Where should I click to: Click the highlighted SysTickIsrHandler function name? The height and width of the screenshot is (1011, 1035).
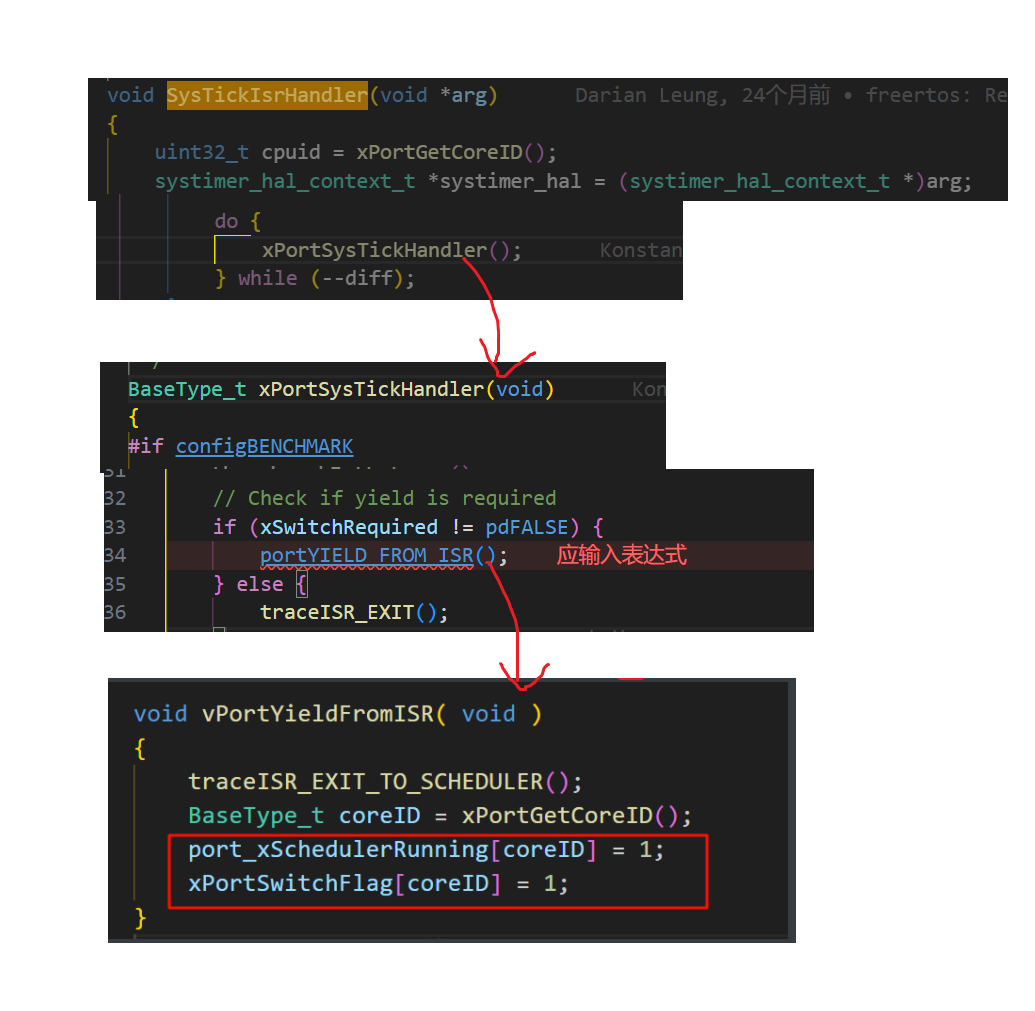pos(267,96)
